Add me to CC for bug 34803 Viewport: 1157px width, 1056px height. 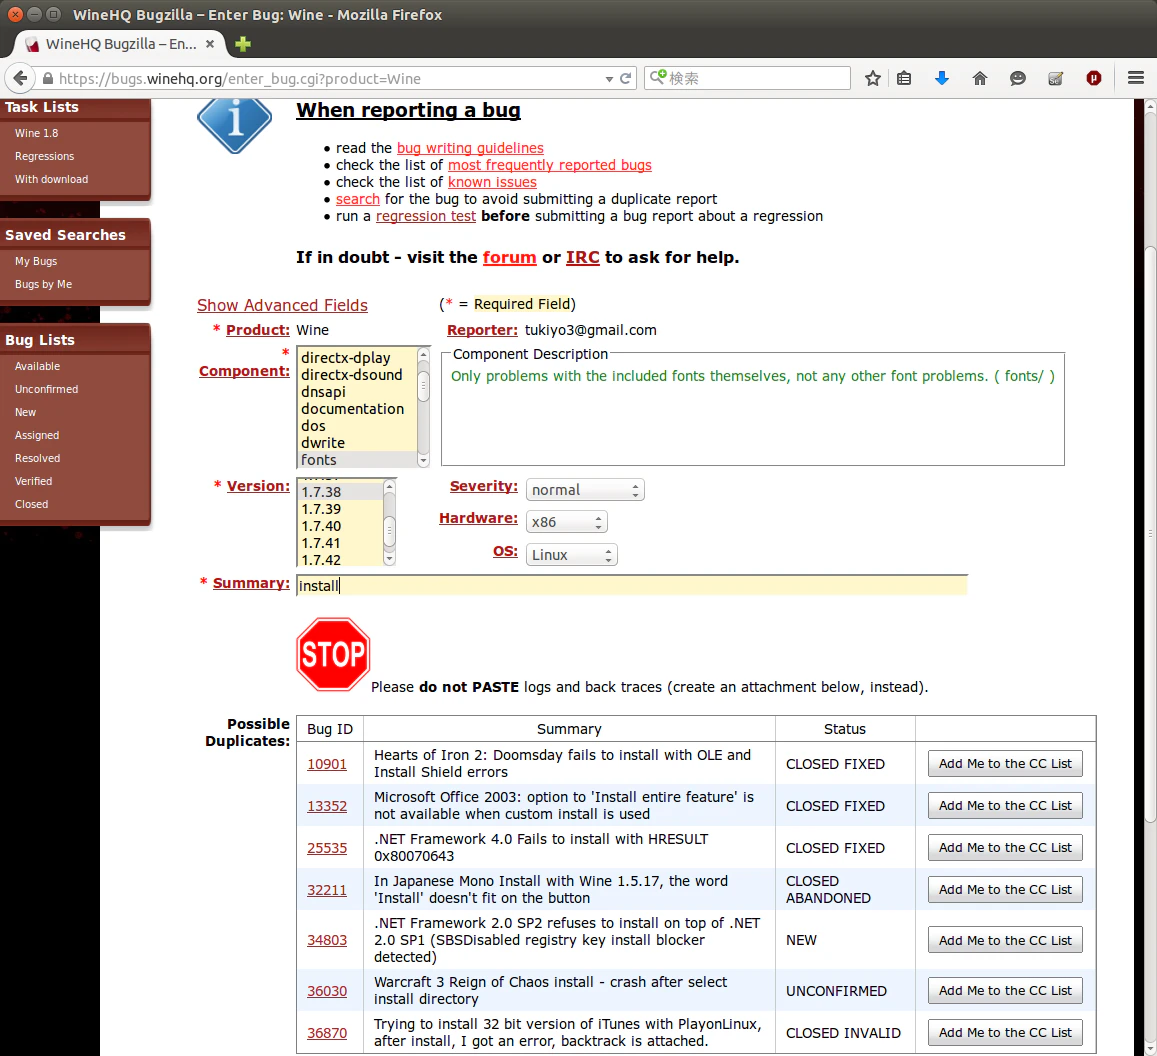point(1005,940)
